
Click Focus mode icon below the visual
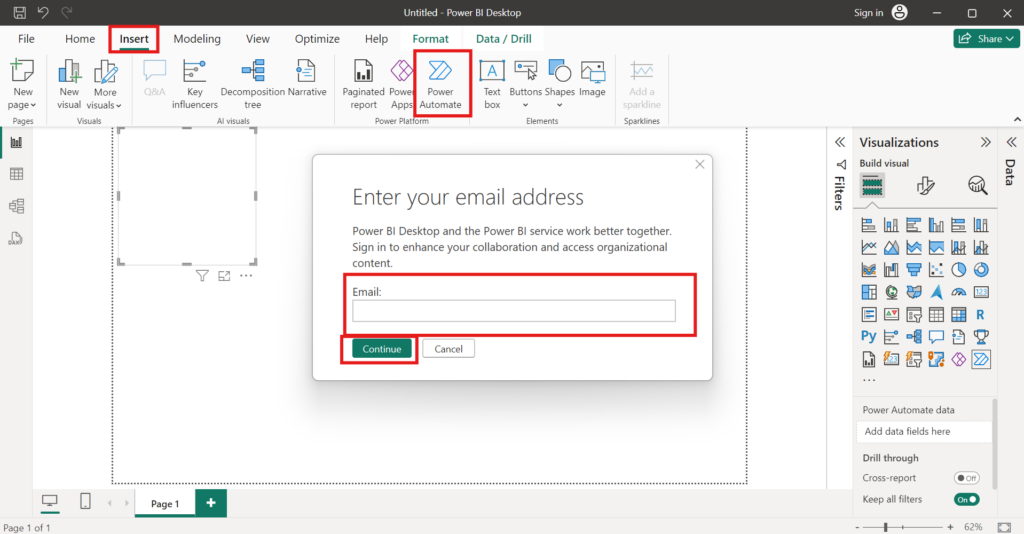tap(224, 276)
